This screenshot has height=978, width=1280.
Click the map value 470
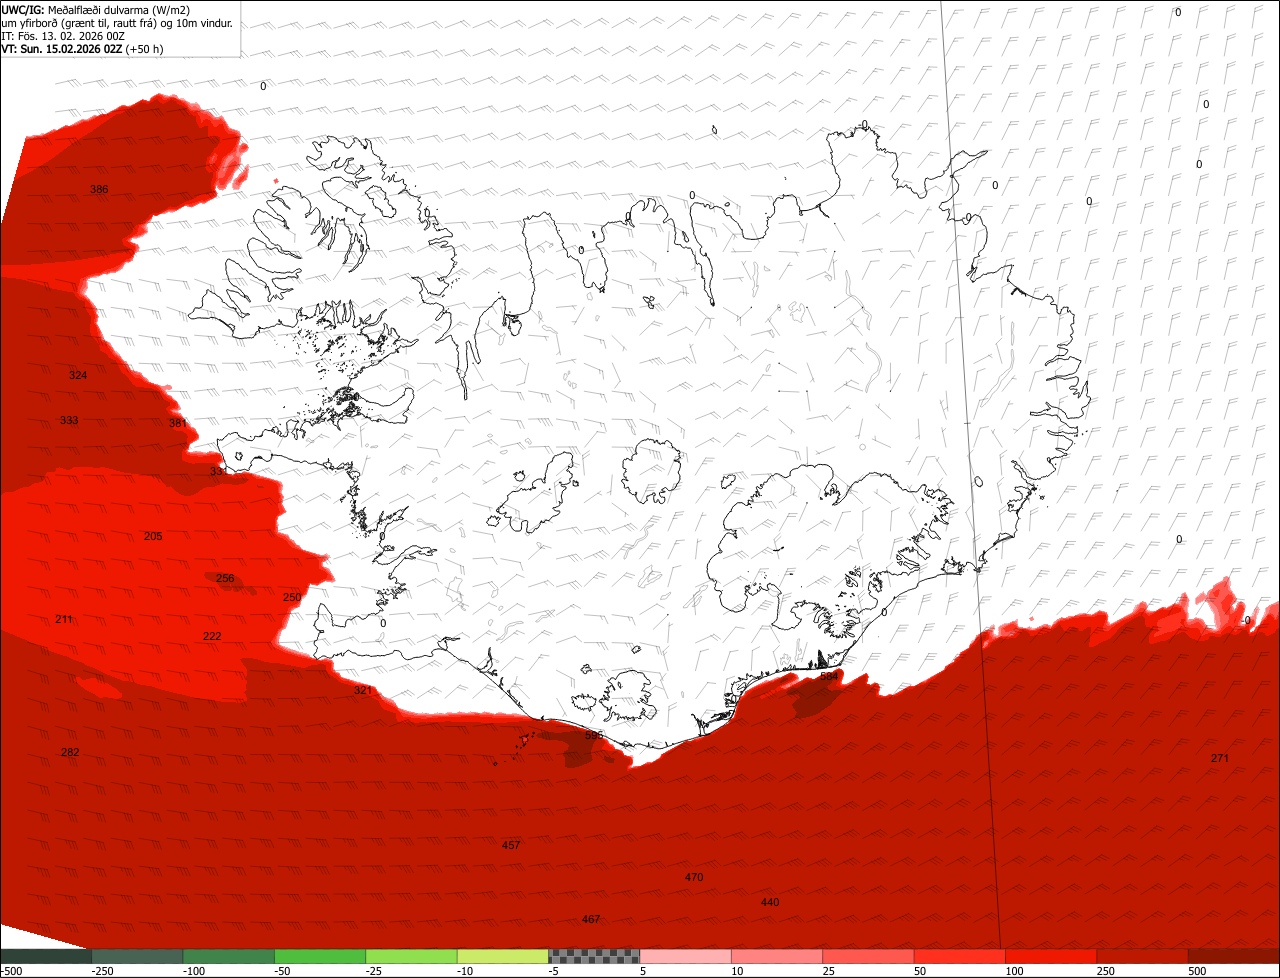[694, 877]
